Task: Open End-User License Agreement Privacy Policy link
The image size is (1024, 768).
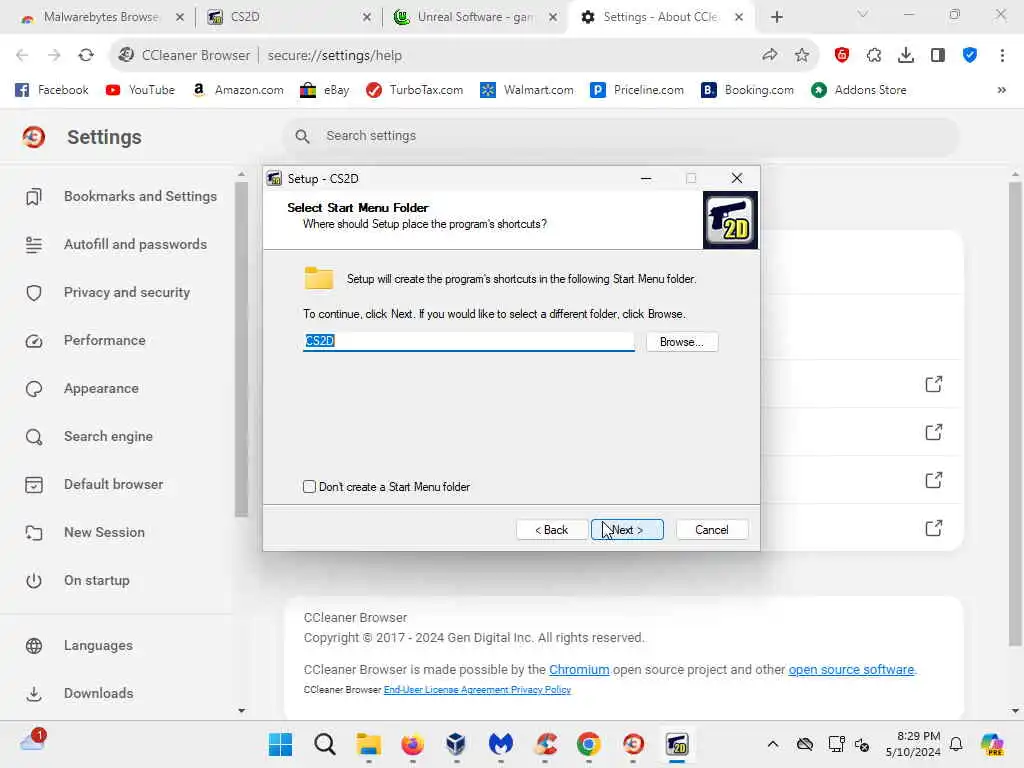Action: [x=477, y=690]
